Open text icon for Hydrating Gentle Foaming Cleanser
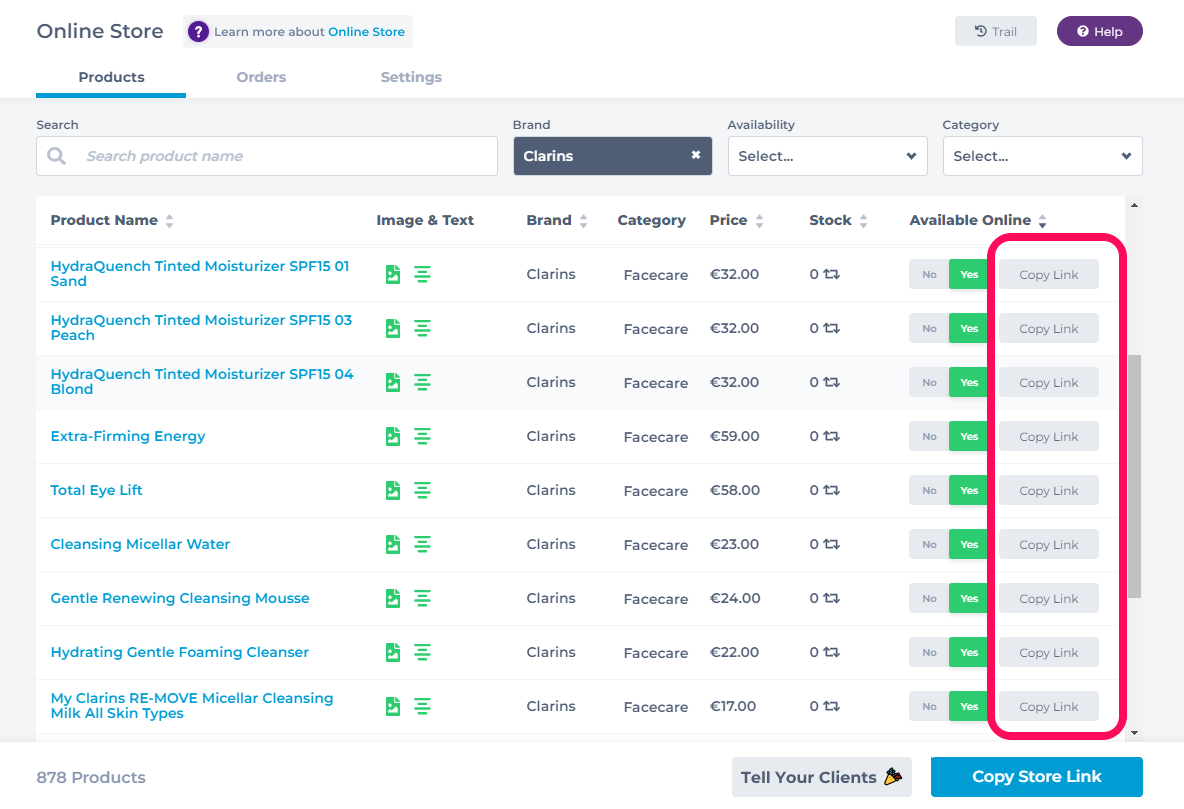The height and width of the screenshot is (809, 1184). (x=422, y=653)
